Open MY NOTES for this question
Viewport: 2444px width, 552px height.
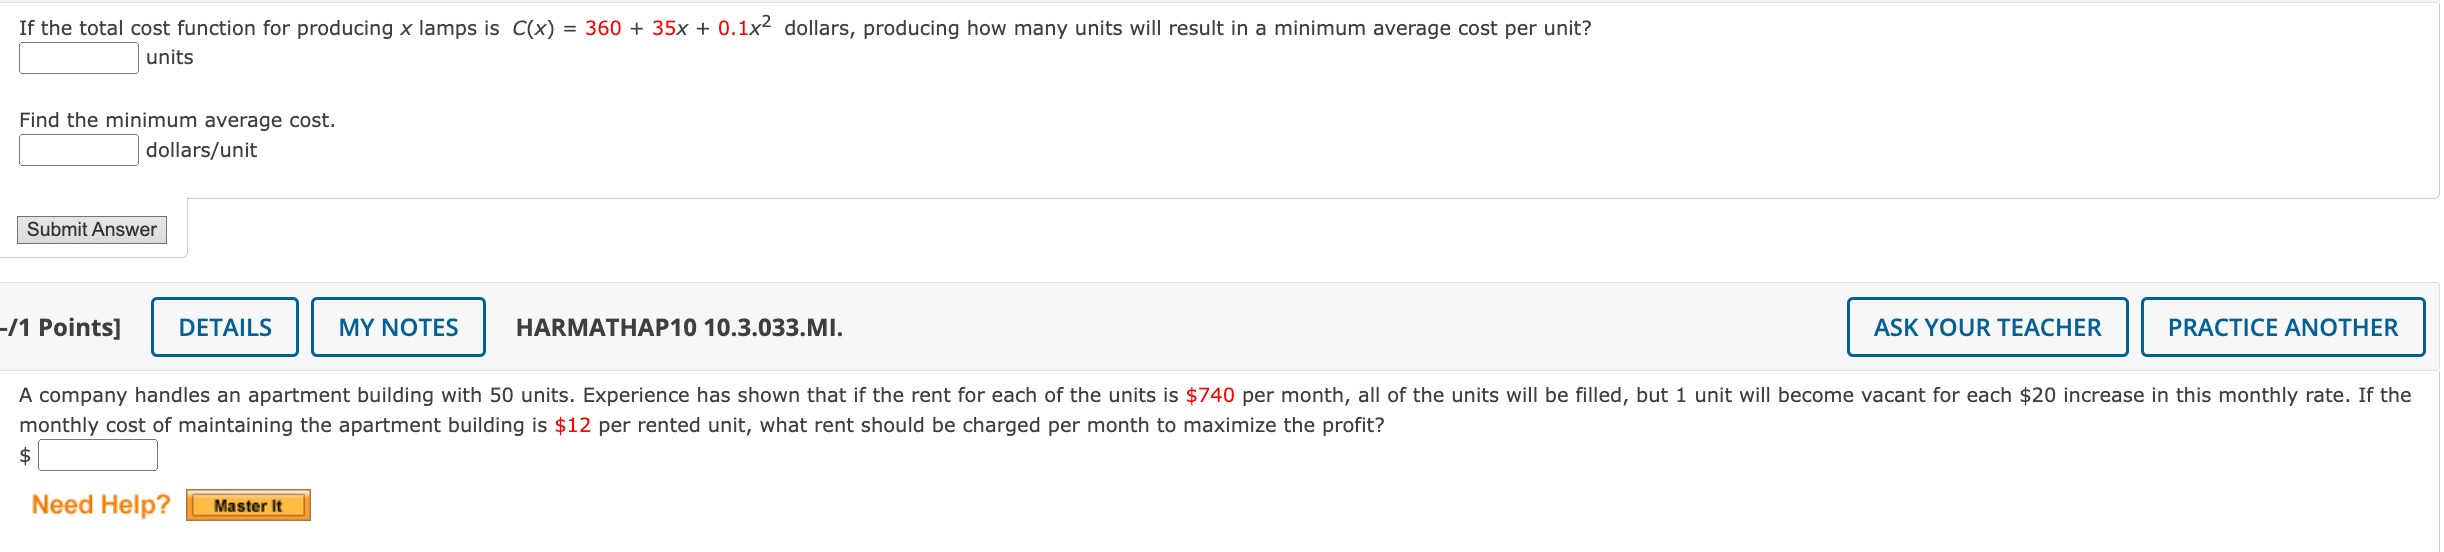click(x=398, y=327)
